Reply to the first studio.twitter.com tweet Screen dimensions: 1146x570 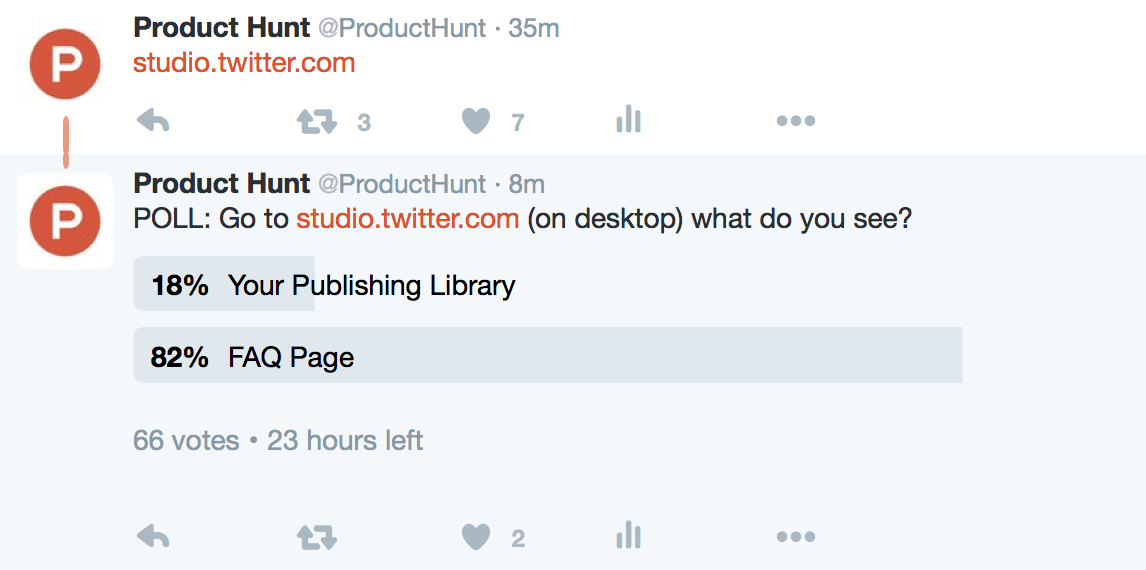(x=153, y=121)
